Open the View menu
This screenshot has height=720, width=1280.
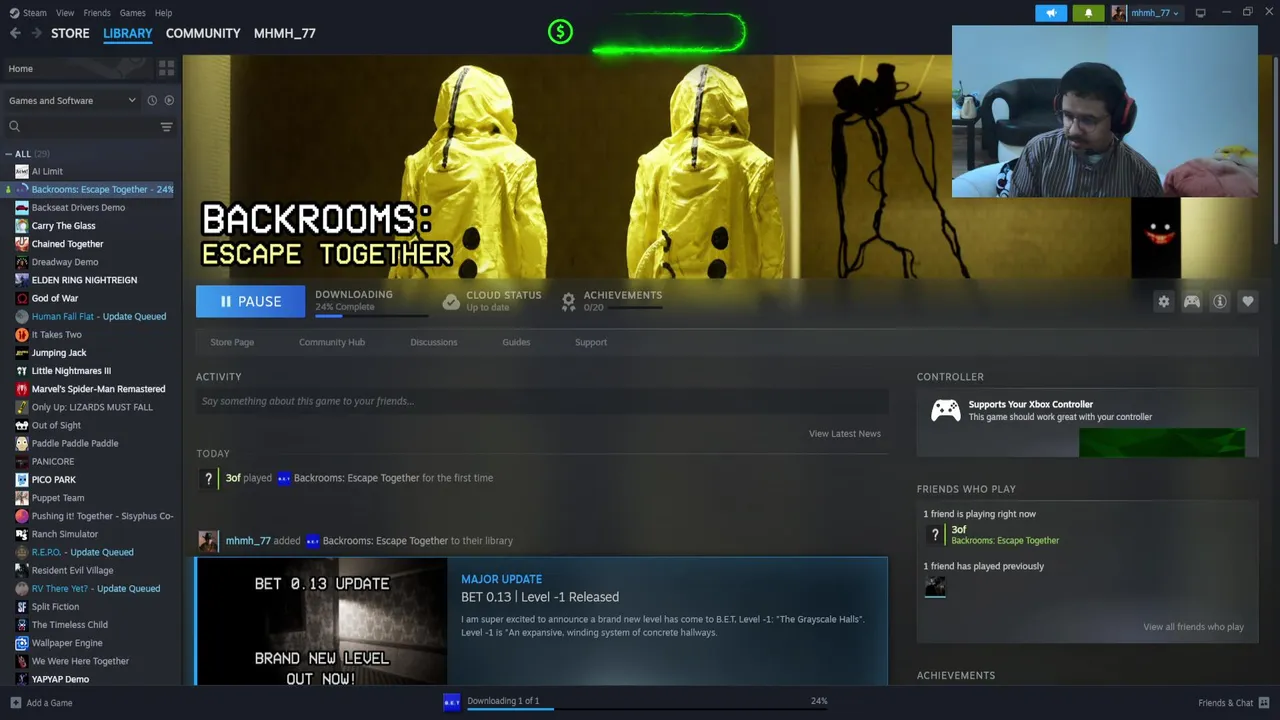65,13
